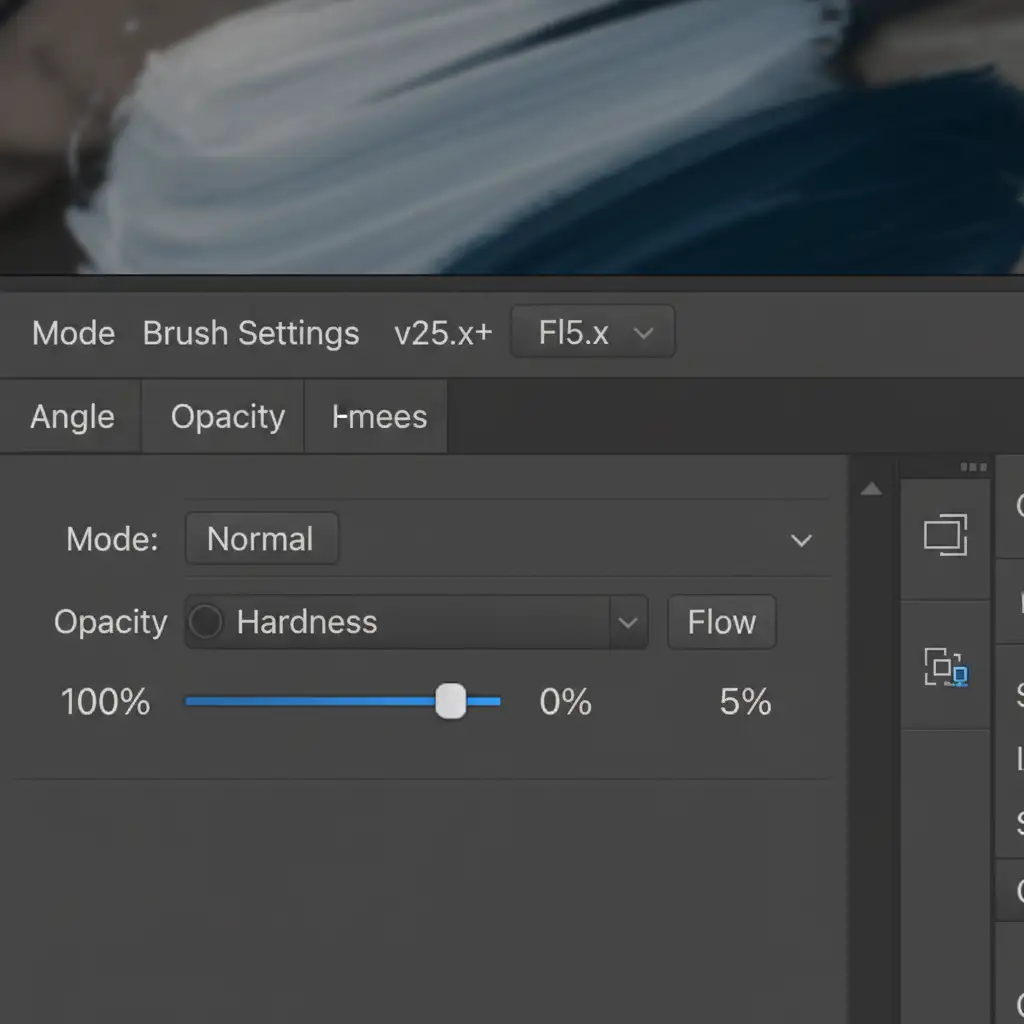
Task: Switch to the Angle tab
Action: click(x=72, y=417)
